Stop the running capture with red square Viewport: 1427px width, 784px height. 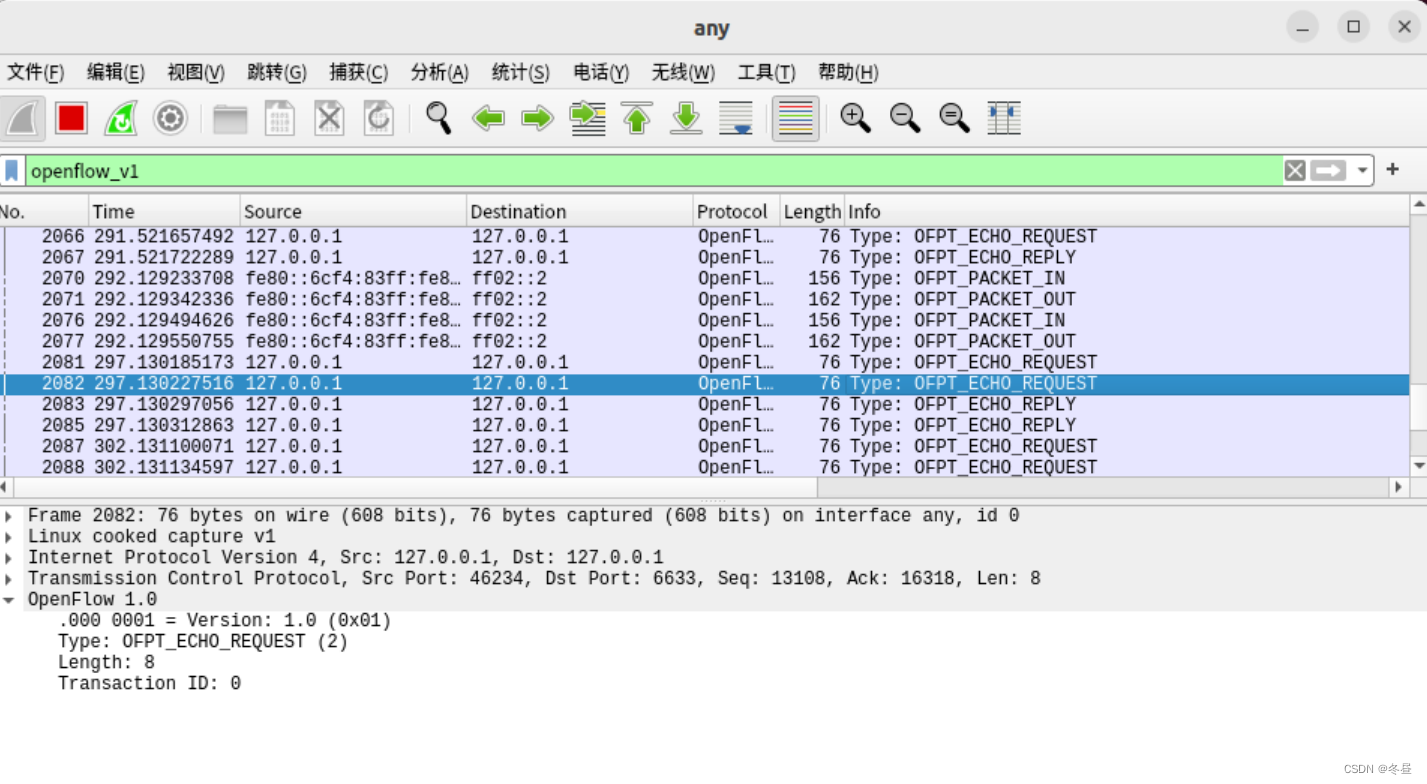pos(71,118)
